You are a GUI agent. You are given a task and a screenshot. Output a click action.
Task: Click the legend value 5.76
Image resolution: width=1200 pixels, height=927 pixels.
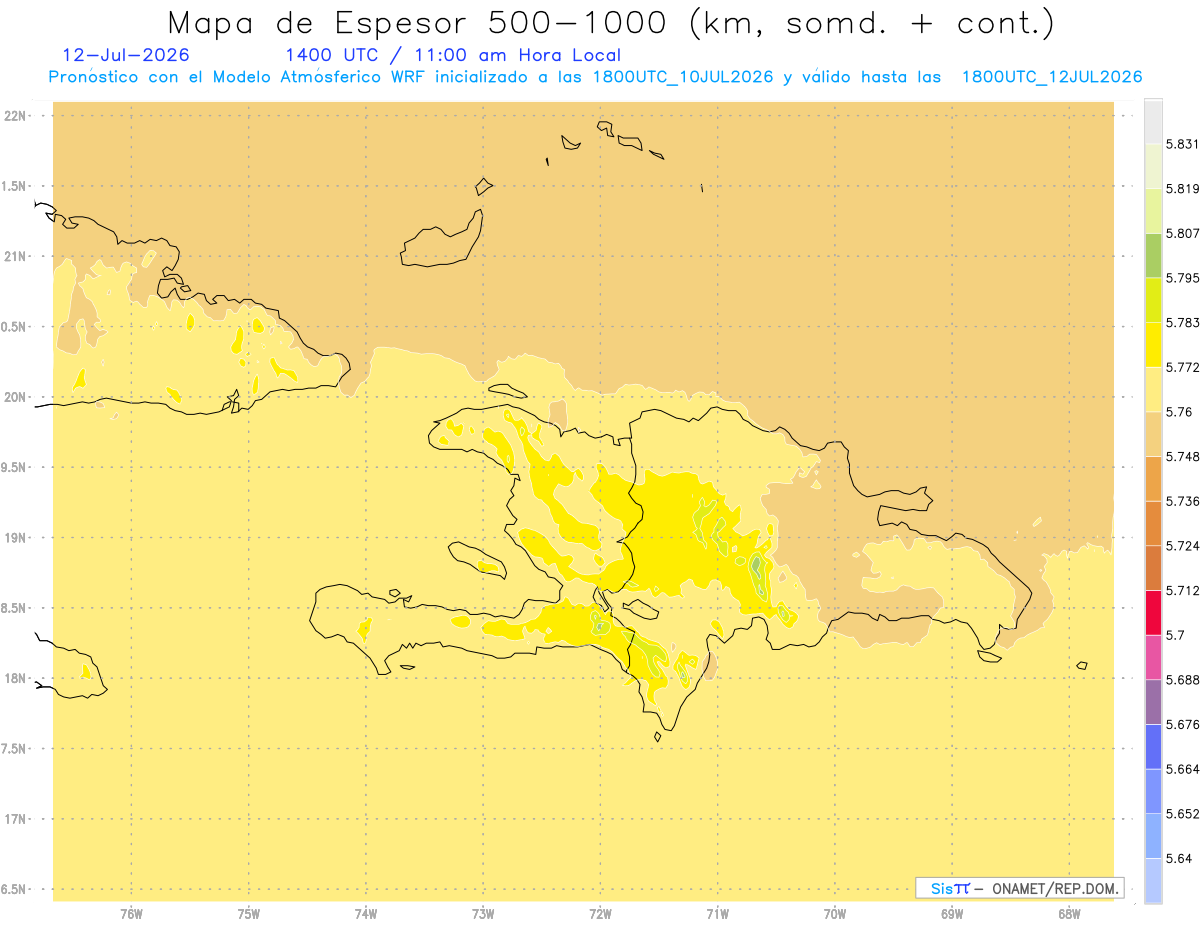click(x=1179, y=412)
